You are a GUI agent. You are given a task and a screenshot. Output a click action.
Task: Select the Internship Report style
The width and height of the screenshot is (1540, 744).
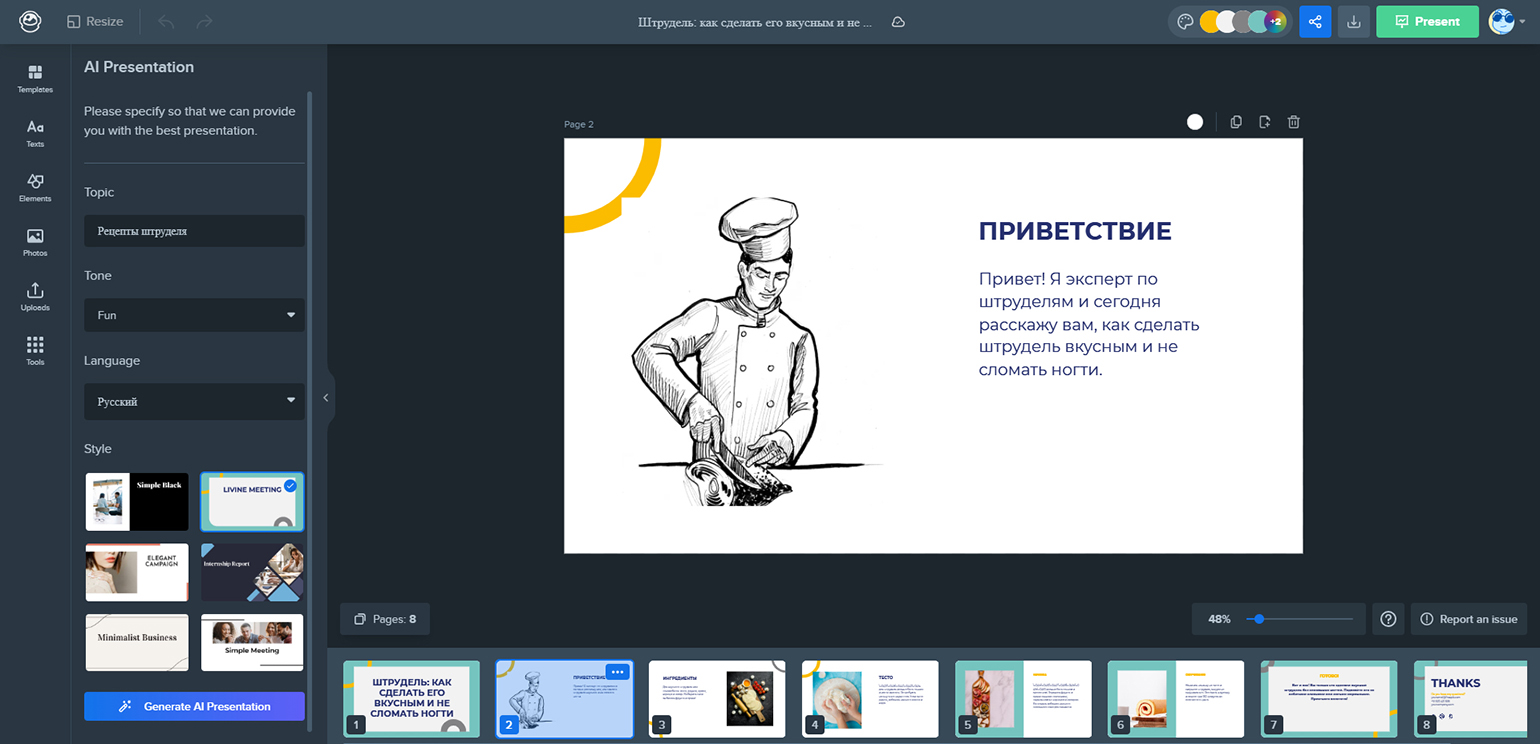point(252,572)
